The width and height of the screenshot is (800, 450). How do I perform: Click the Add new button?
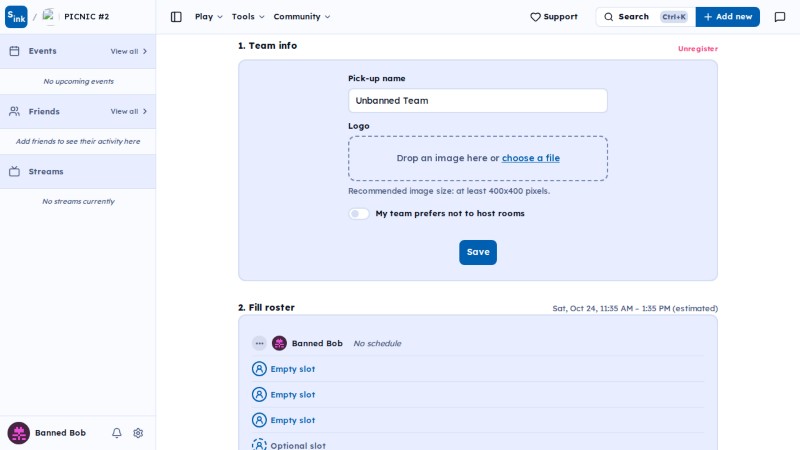pos(728,17)
